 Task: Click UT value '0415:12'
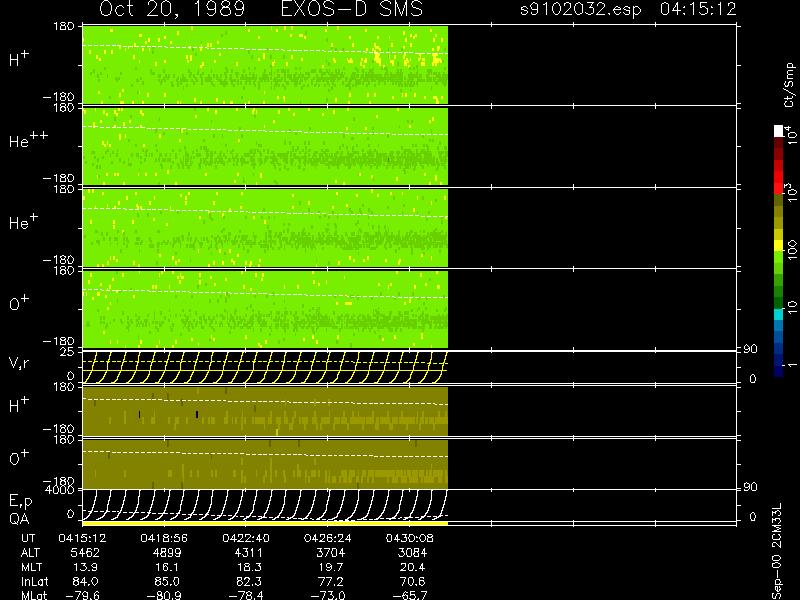pyautogui.click(x=82, y=538)
